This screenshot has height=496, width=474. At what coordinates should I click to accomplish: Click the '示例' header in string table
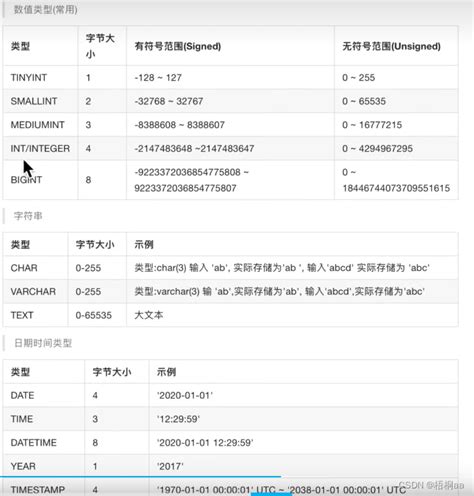[x=144, y=245]
